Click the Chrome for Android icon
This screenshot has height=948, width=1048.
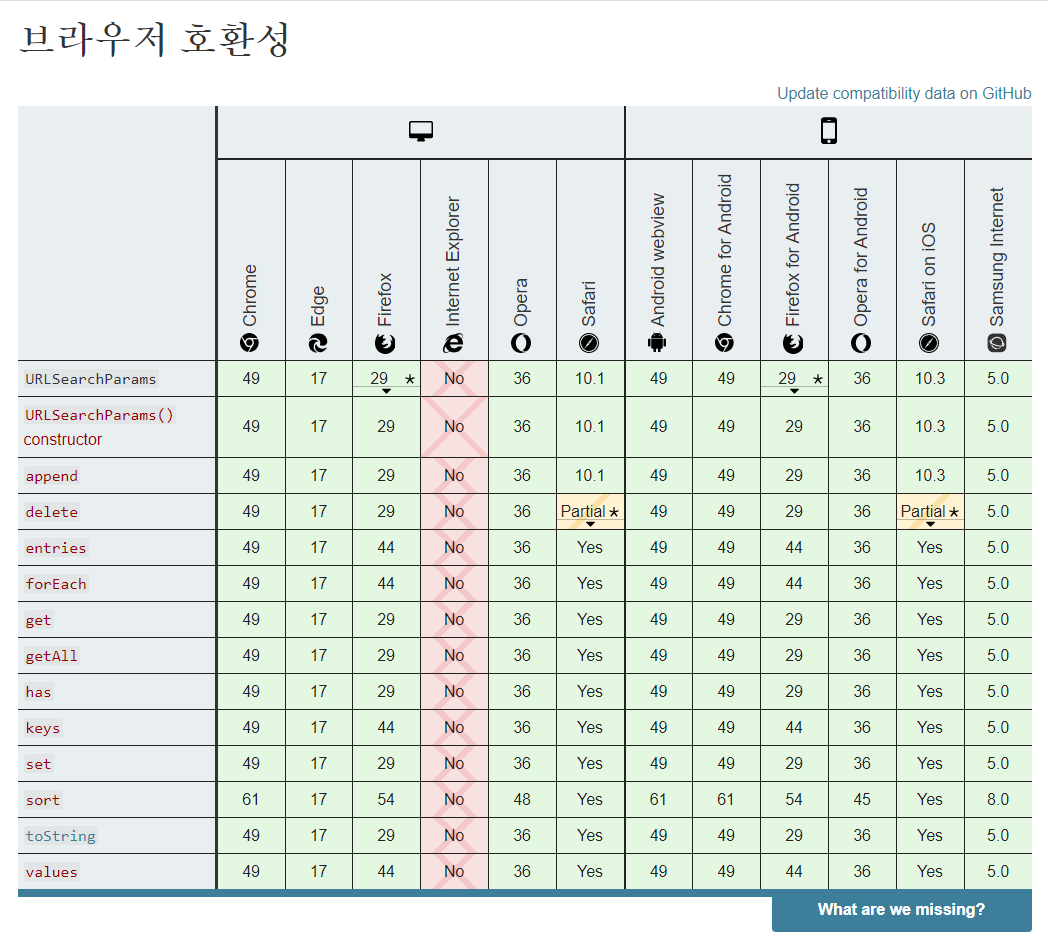pos(725,344)
